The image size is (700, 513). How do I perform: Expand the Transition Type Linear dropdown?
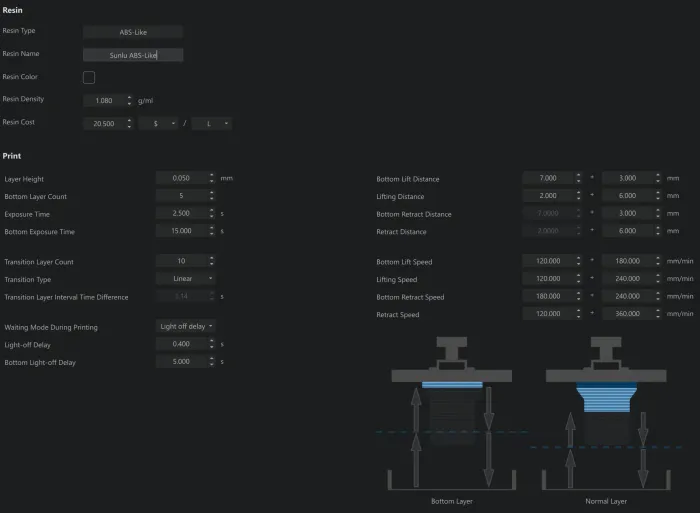coord(186,279)
